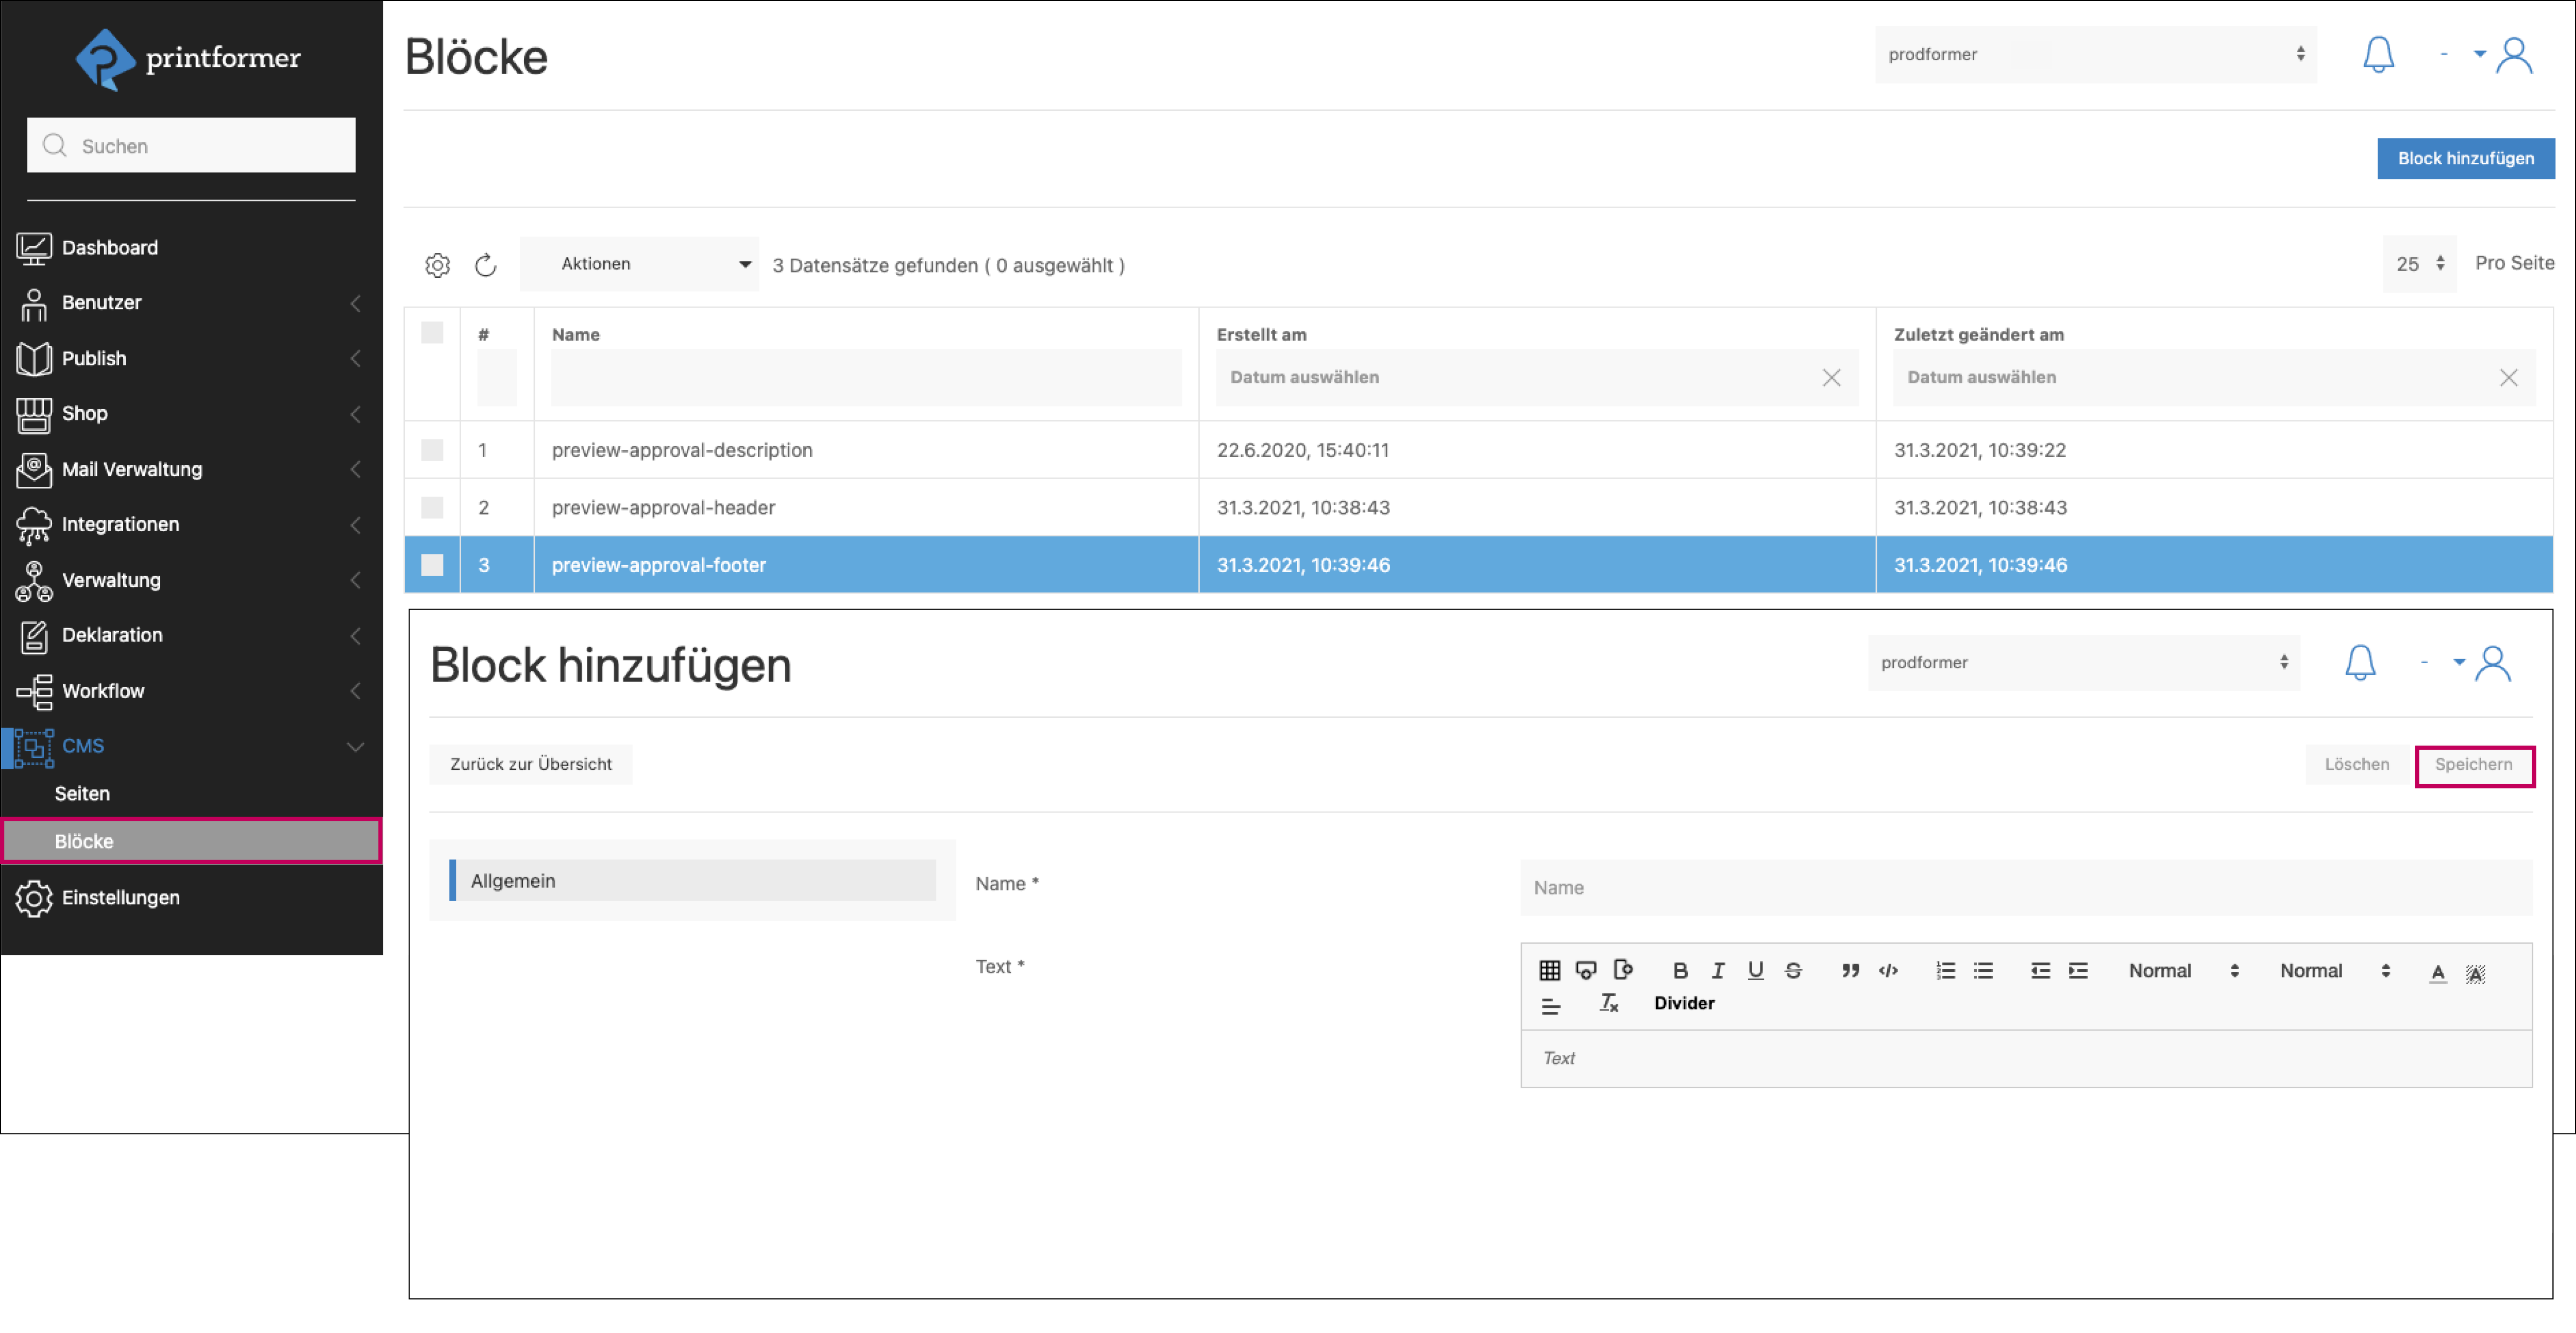Open Dashboard in the sidebar
This screenshot has width=2576, height=1333.
click(x=109, y=247)
